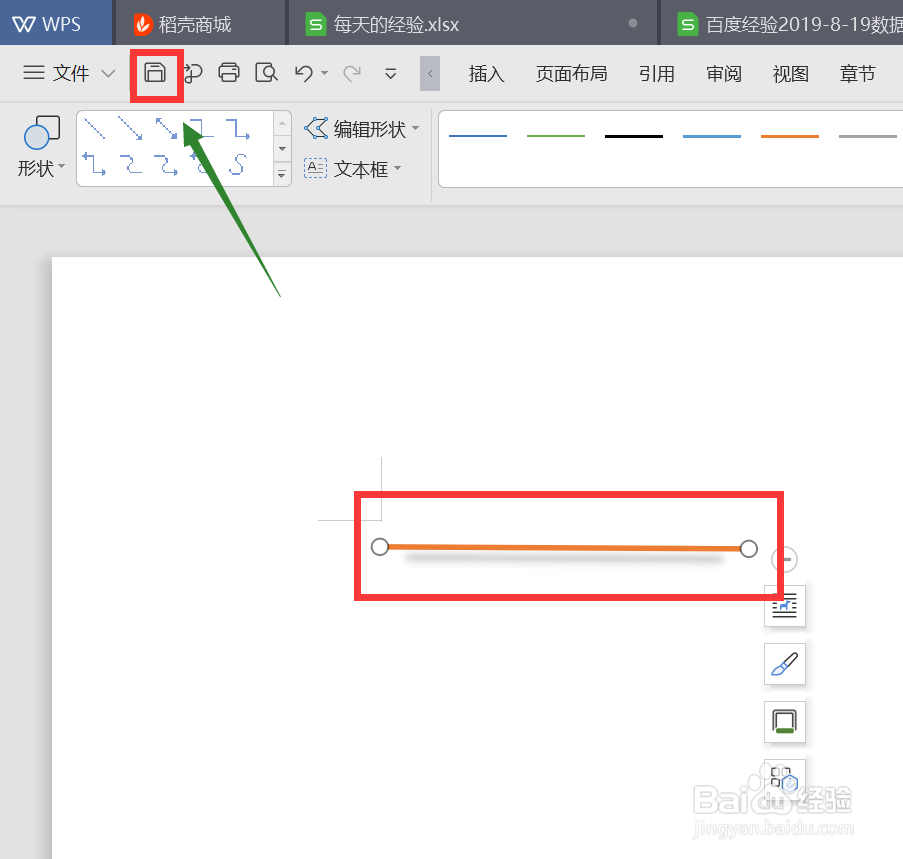Select the elbow double-arrow connector shape

[94, 164]
